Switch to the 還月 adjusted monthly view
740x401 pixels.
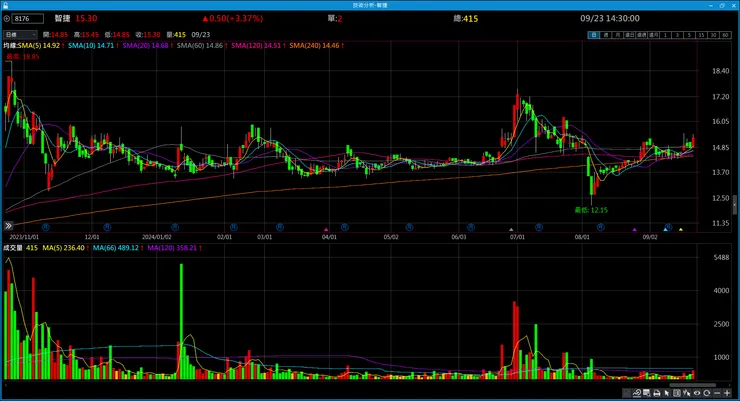click(654, 35)
